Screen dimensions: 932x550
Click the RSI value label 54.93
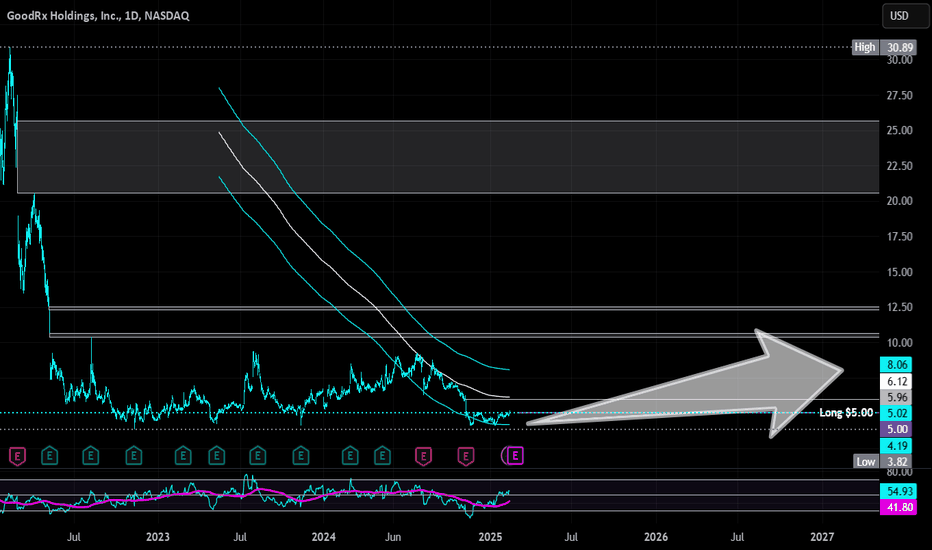(899, 491)
